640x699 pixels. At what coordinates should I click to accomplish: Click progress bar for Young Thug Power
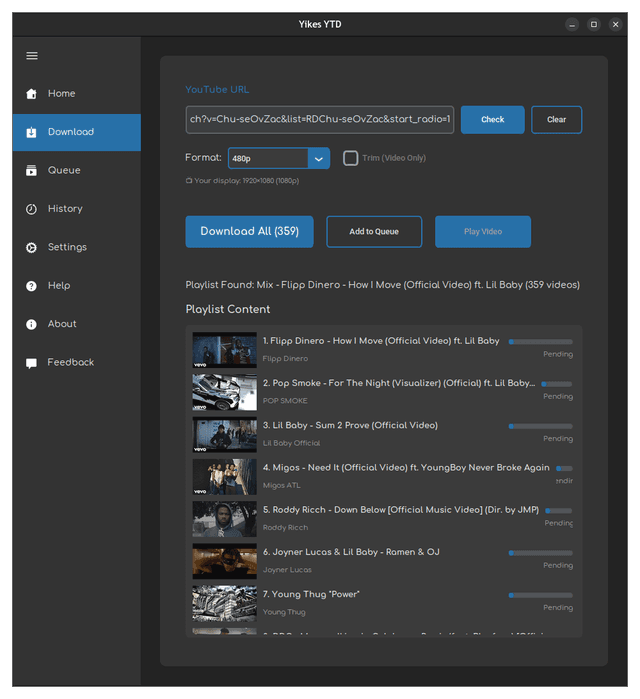coord(541,595)
